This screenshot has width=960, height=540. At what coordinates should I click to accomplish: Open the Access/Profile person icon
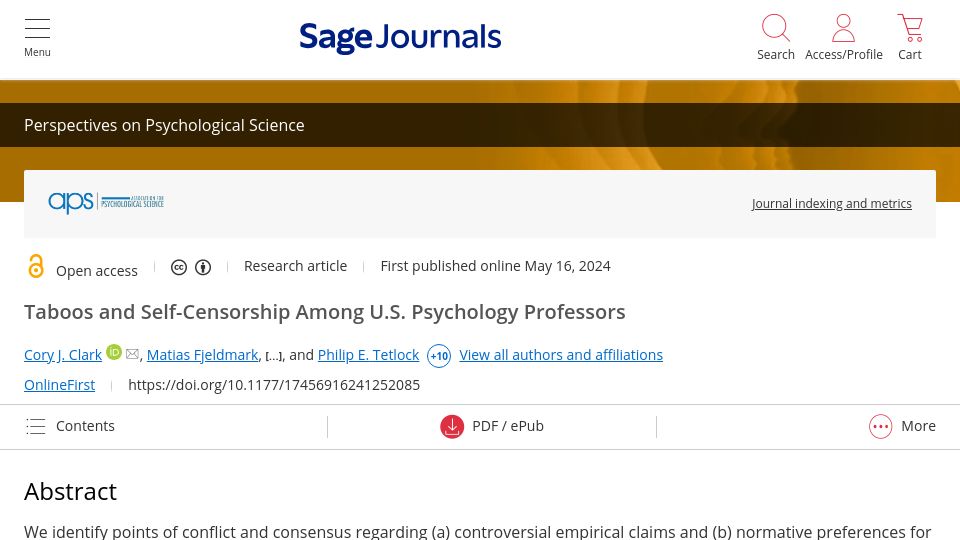(x=843, y=28)
